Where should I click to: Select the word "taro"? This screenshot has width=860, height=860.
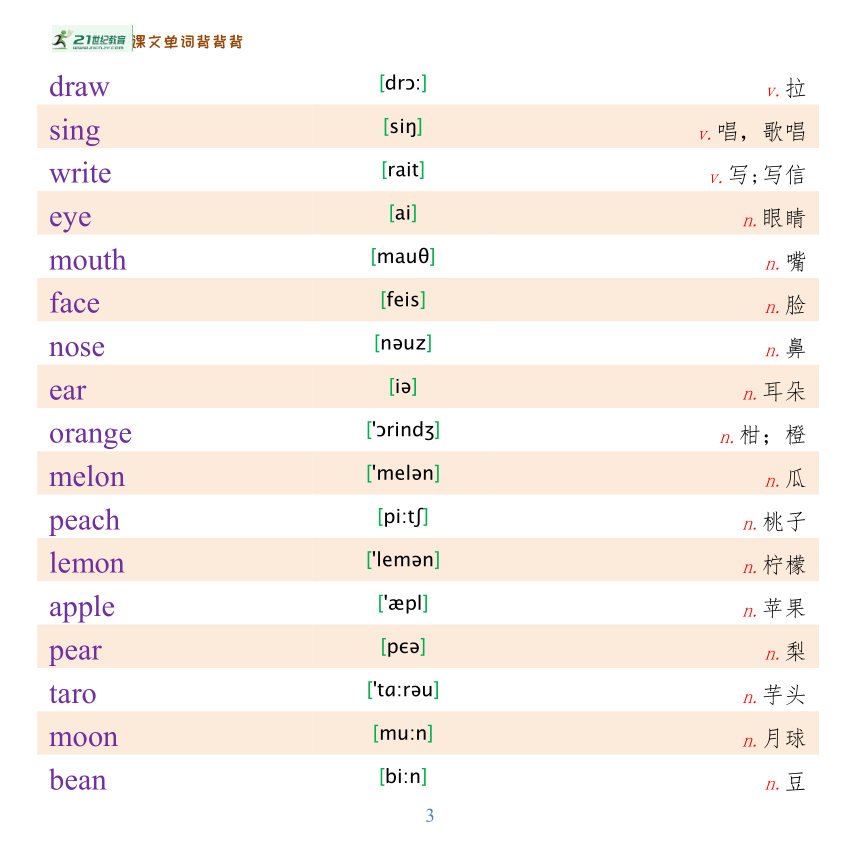pos(73,694)
